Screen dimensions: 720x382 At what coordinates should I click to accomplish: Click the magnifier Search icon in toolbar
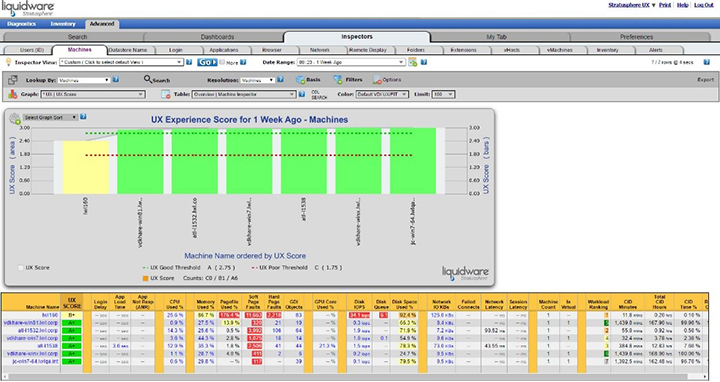(148, 79)
